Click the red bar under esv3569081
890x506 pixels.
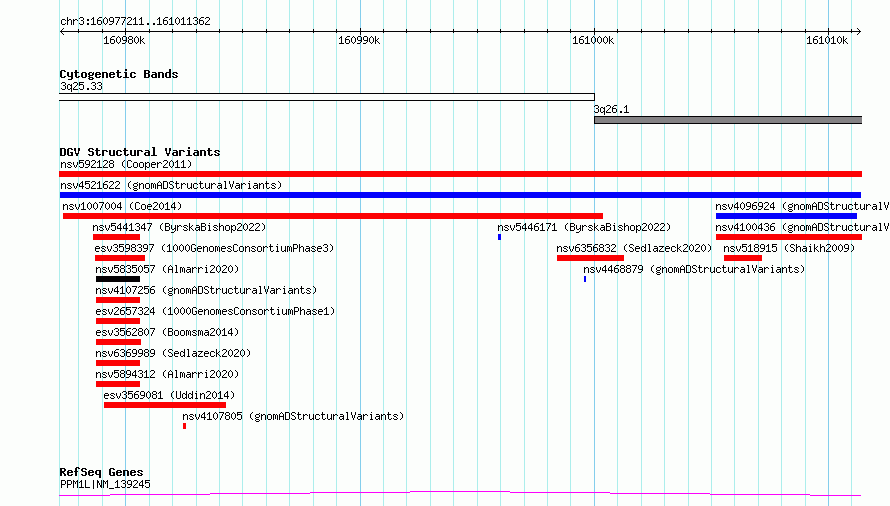point(165,405)
